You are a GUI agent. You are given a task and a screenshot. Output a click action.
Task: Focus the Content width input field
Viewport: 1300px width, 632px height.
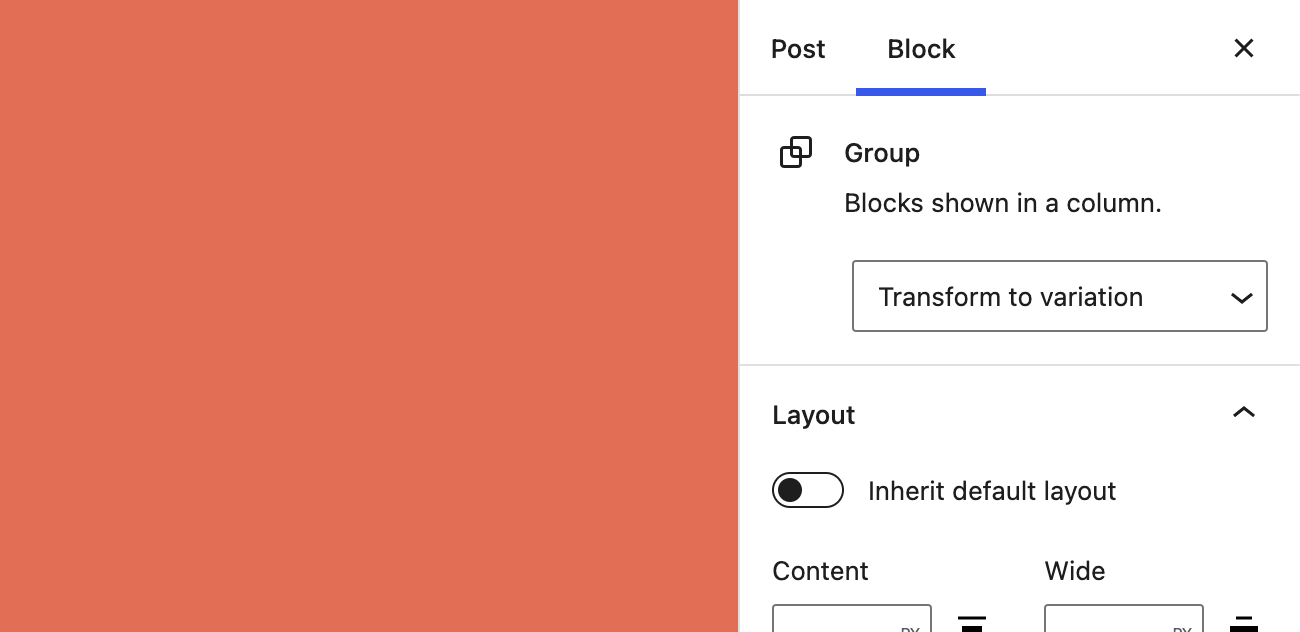point(835,620)
